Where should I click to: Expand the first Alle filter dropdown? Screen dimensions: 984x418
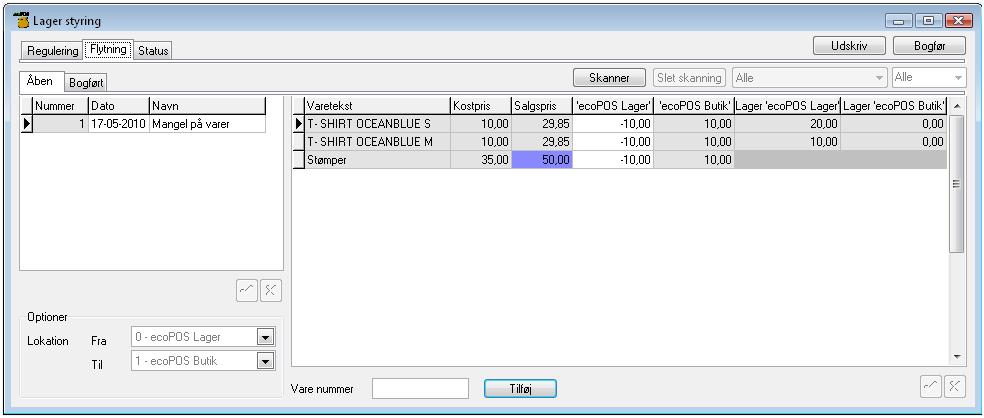point(880,77)
